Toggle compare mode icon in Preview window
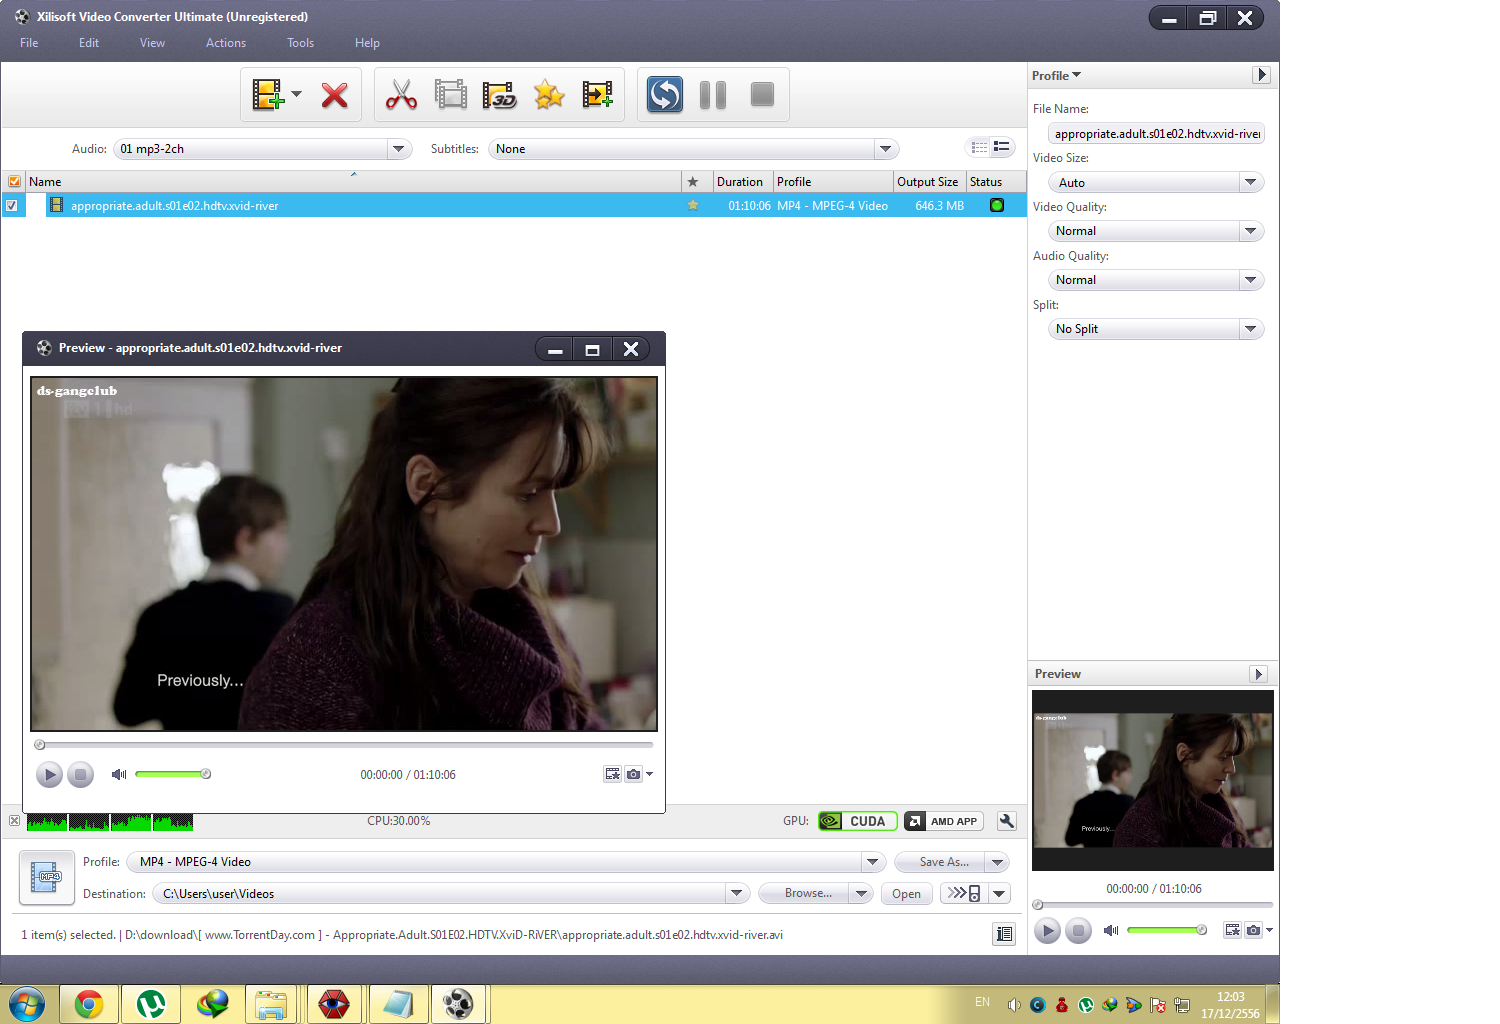This screenshot has height=1024, width=1500. (x=613, y=774)
